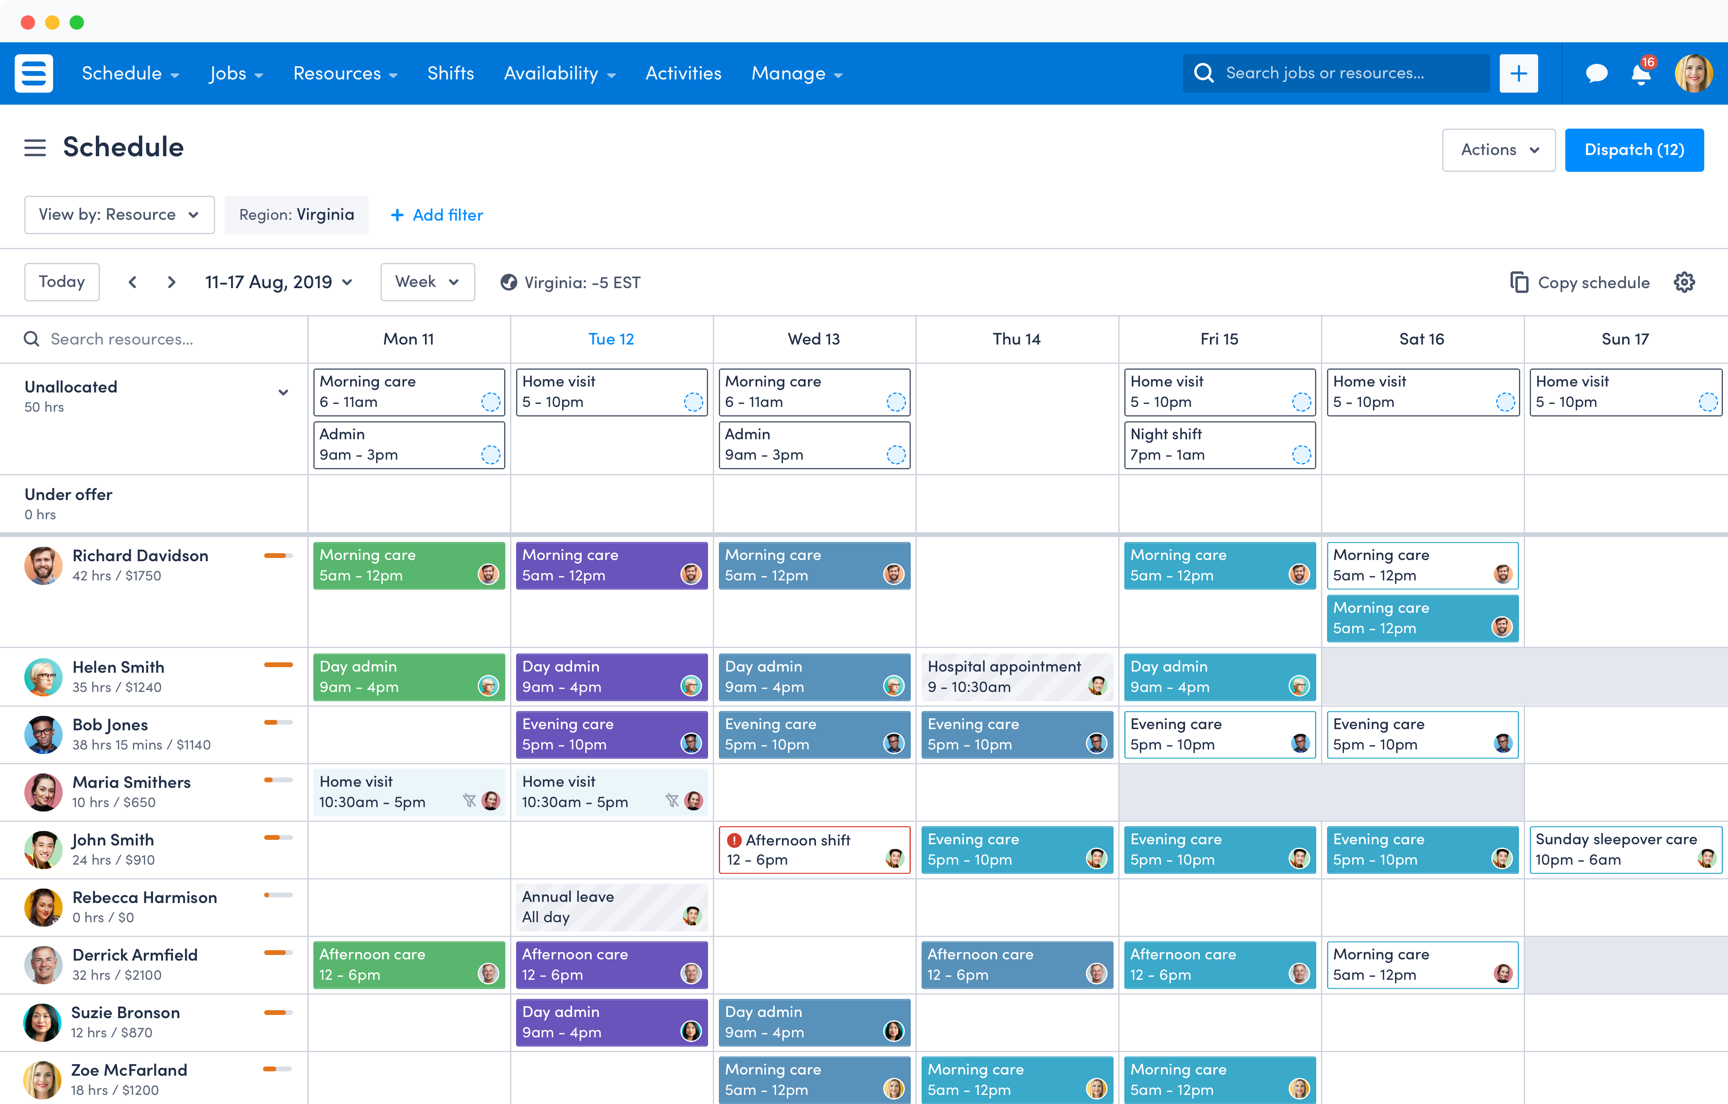Screen dimensions: 1728x1104
Task: Collapse the Unallocated row chevron
Action: click(x=283, y=393)
